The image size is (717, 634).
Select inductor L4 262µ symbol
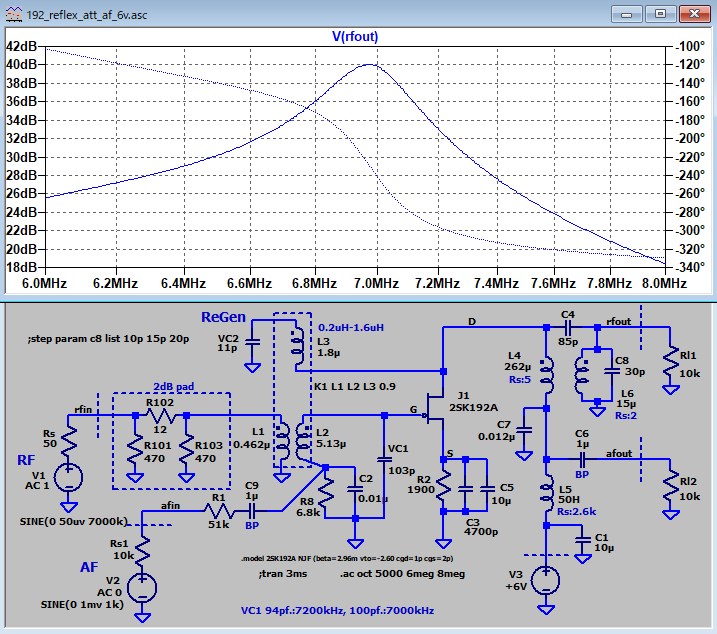coord(546,376)
